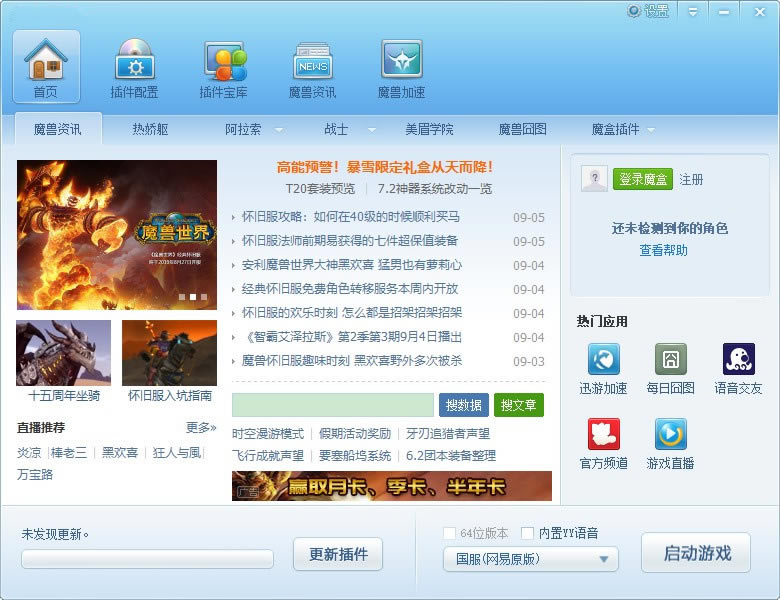
Task: Open headline 高能预警！暴雪限定礼盒从天而降
Action: pyautogui.click(x=385, y=167)
